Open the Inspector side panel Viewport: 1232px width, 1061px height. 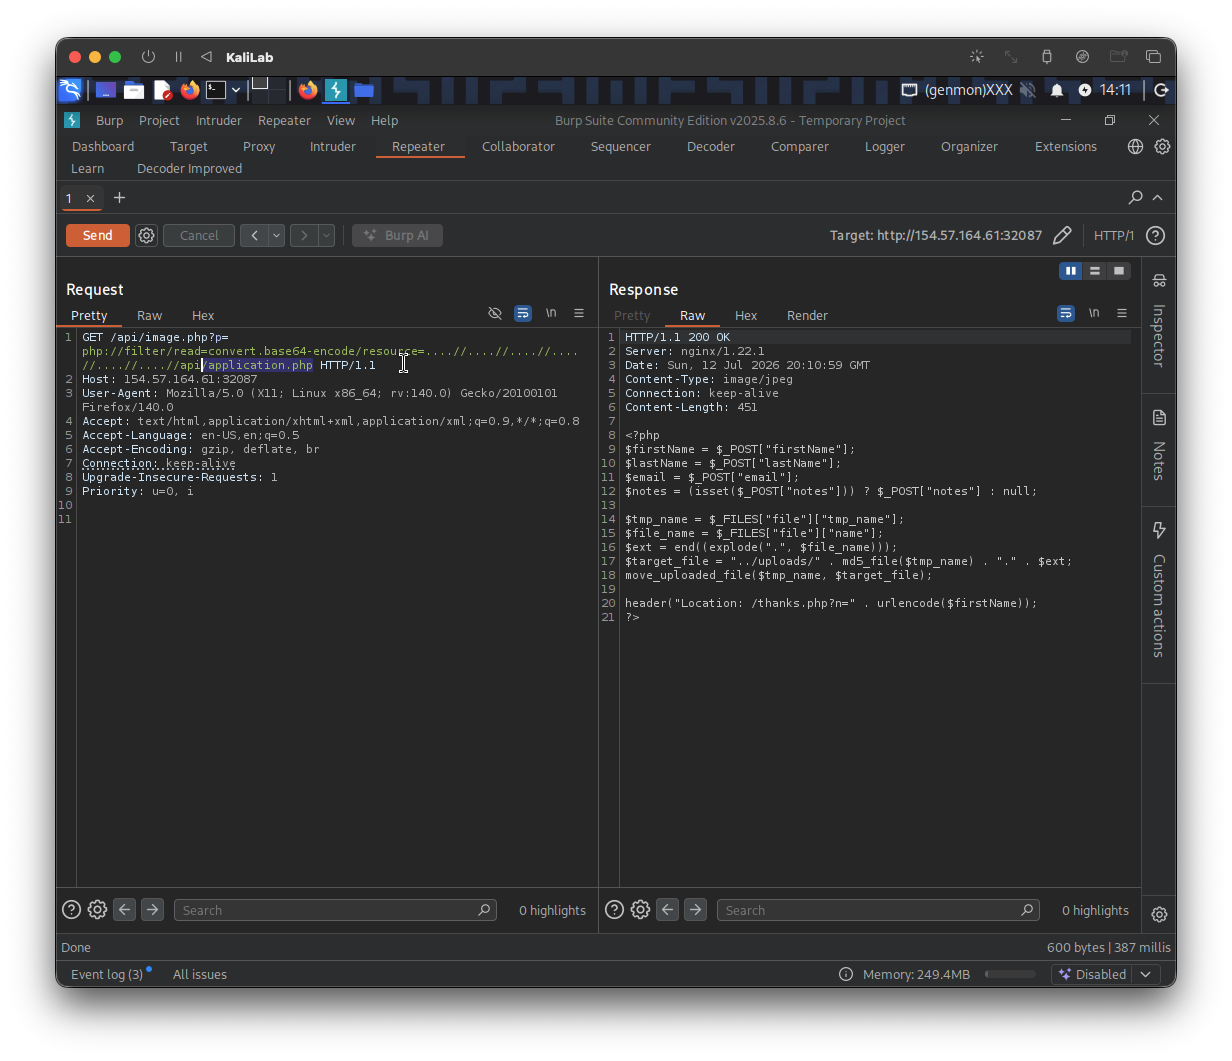pyautogui.click(x=1159, y=322)
